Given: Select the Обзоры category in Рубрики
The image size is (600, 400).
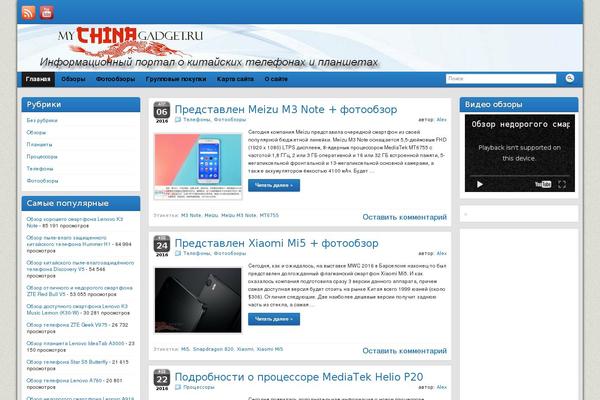Looking at the screenshot, I should (x=36, y=132).
